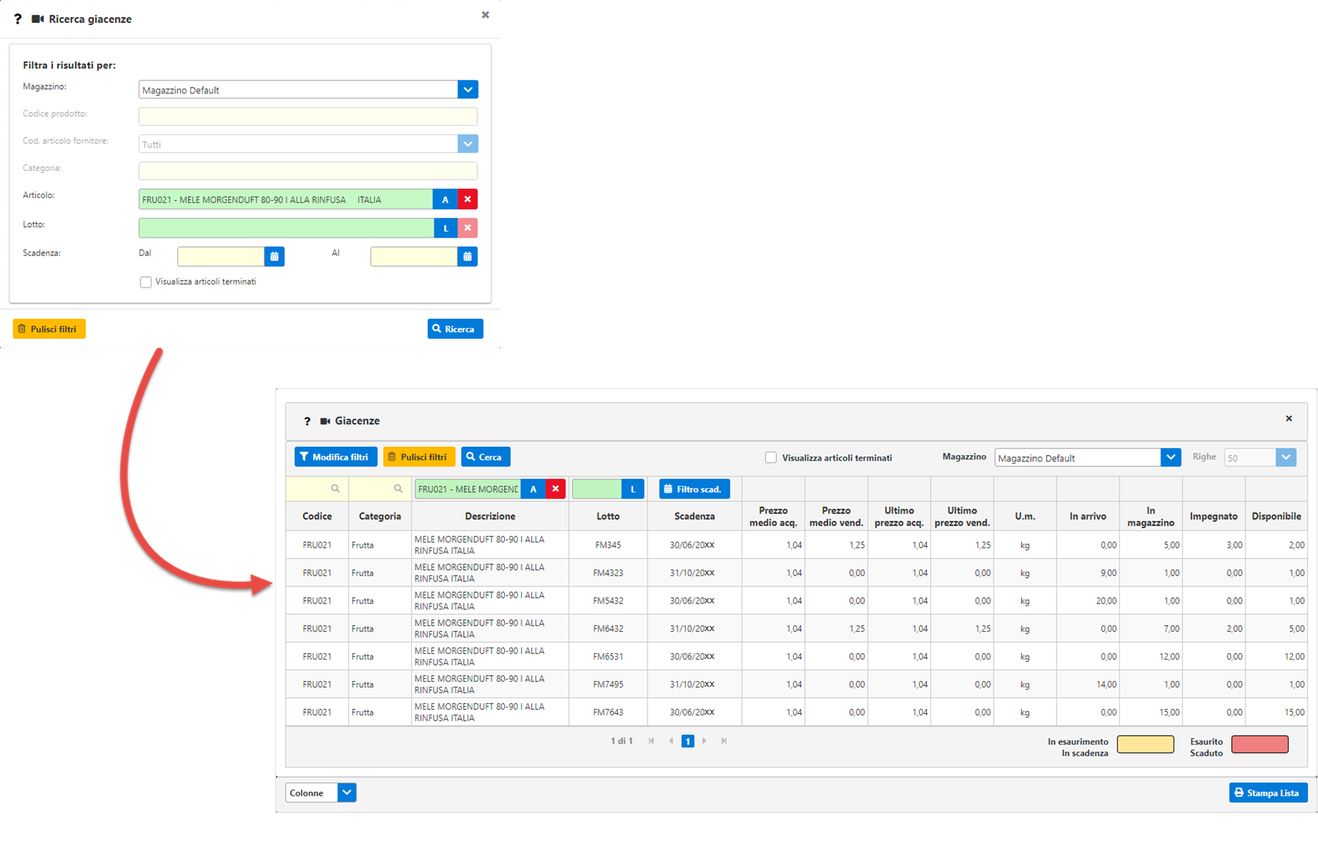The width and height of the screenshot is (1318, 849).
Task: Focus green Lotto filter box in grid
Action: [x=597, y=489]
